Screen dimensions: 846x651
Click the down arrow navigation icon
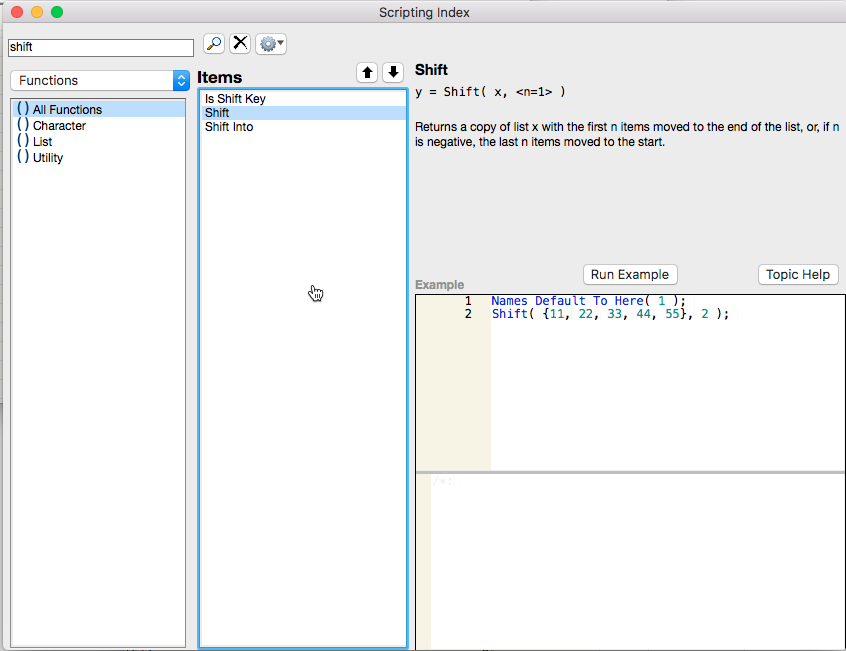click(x=392, y=72)
